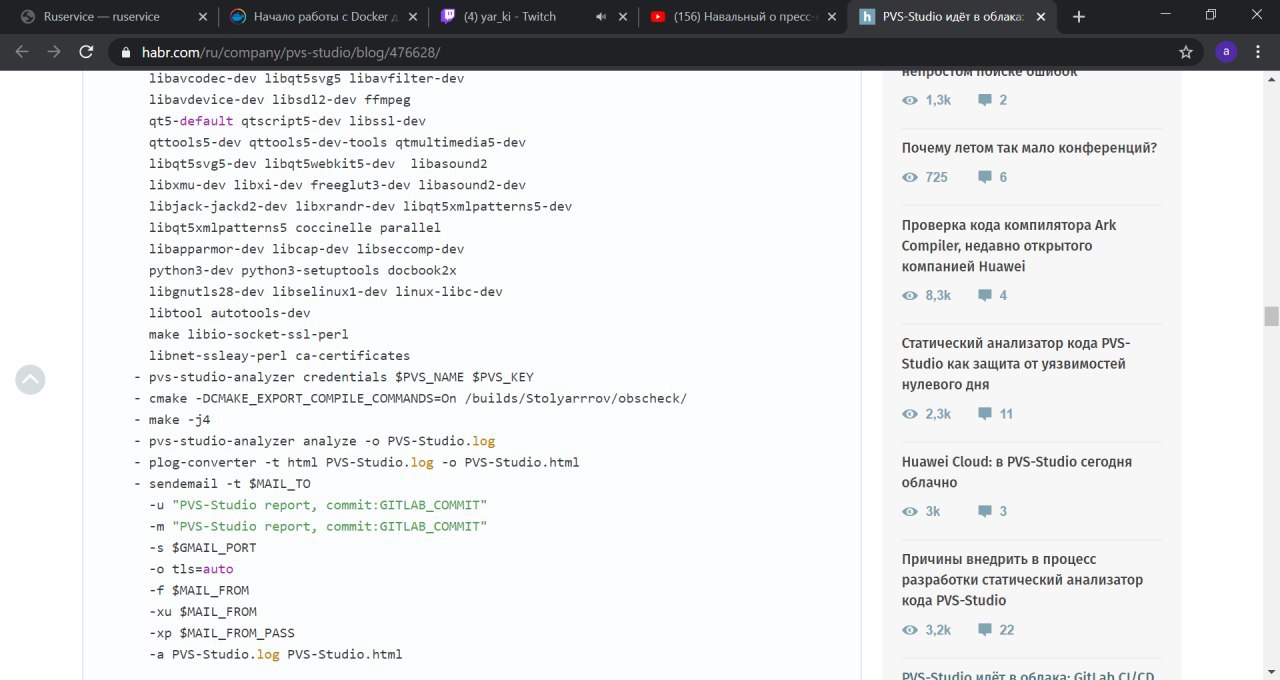This screenshot has height=680, width=1280.
Task: Open the purple profile avatar
Action: (x=1226, y=52)
